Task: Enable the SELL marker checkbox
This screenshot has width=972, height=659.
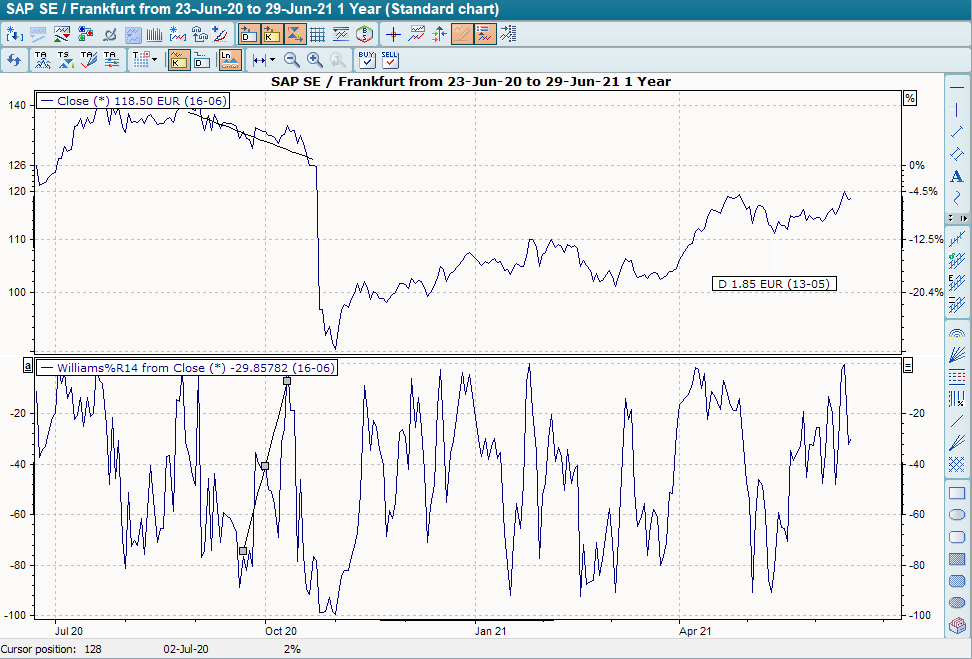Action: coord(391,60)
